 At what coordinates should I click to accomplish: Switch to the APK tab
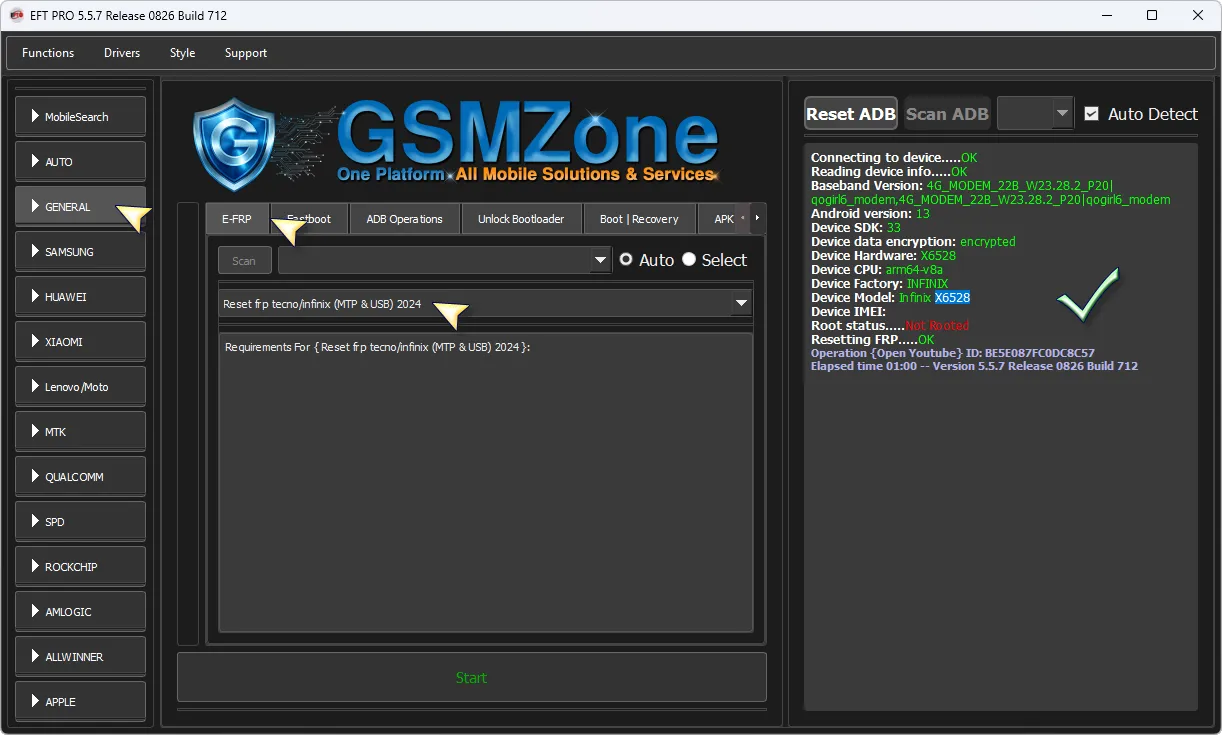(x=723, y=219)
